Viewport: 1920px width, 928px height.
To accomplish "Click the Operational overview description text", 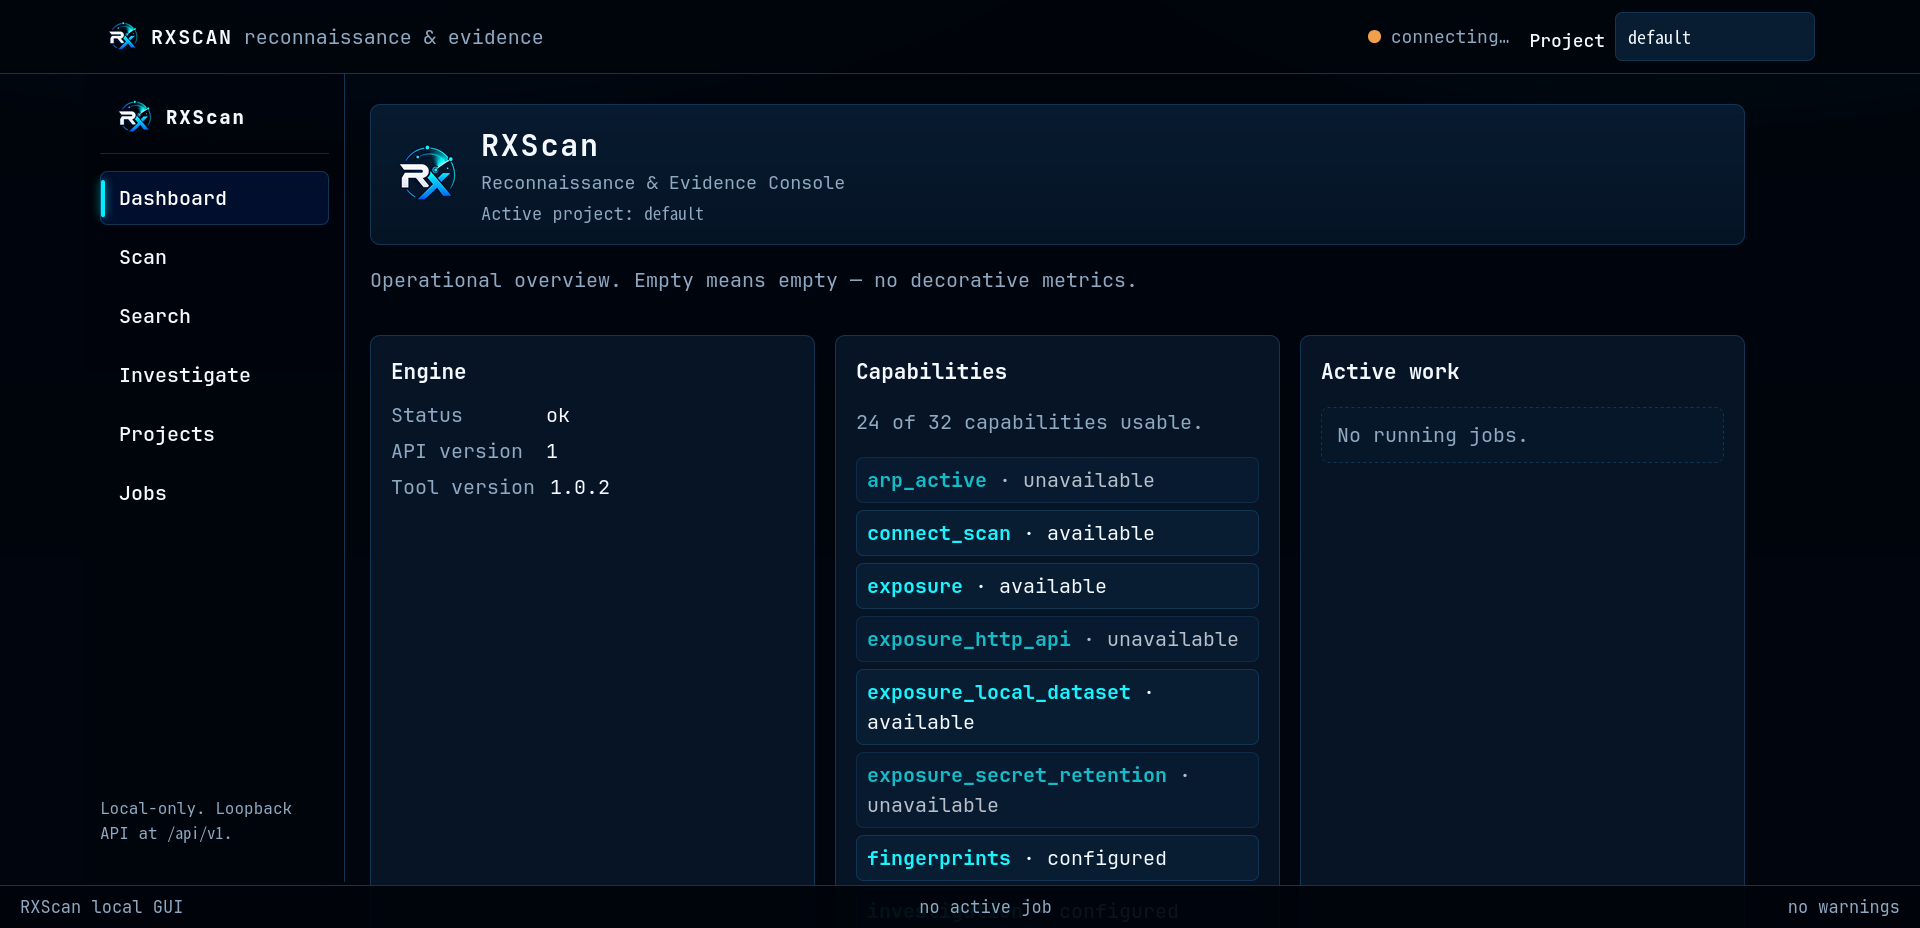I will click(753, 280).
